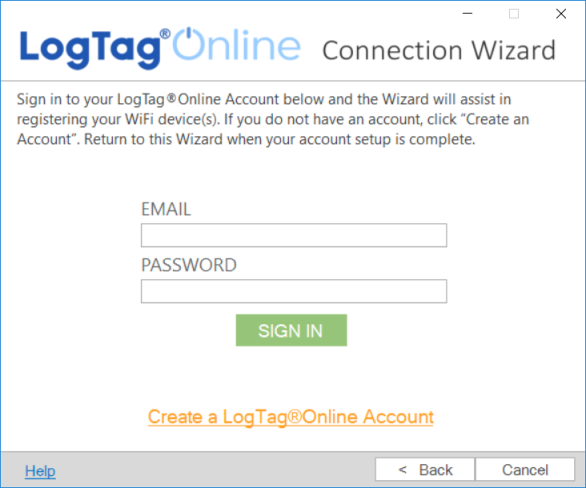586x488 pixels.
Task: Minimize the Connection Wizard window
Action: point(467,14)
